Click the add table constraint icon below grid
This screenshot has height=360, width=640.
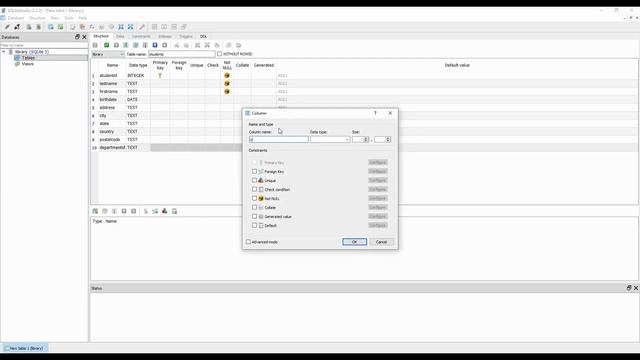[95, 211]
